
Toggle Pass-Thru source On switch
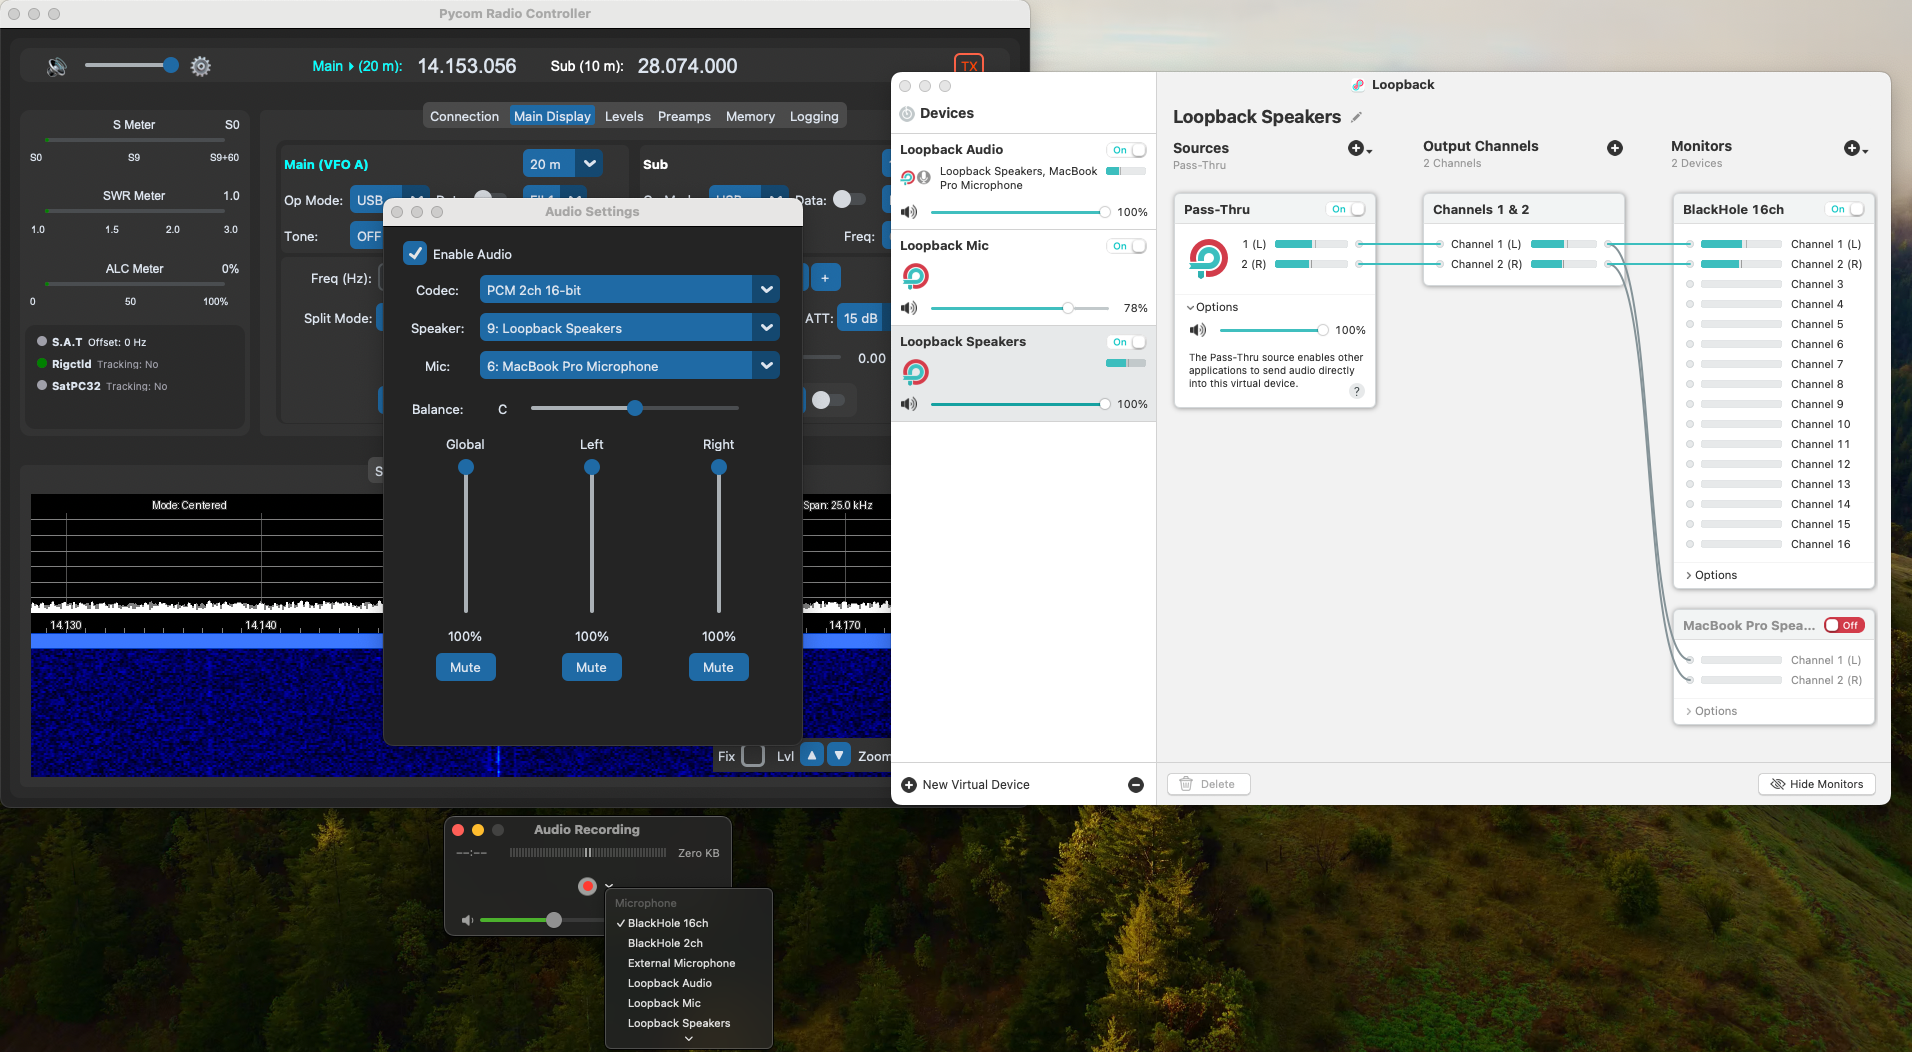coord(1346,209)
